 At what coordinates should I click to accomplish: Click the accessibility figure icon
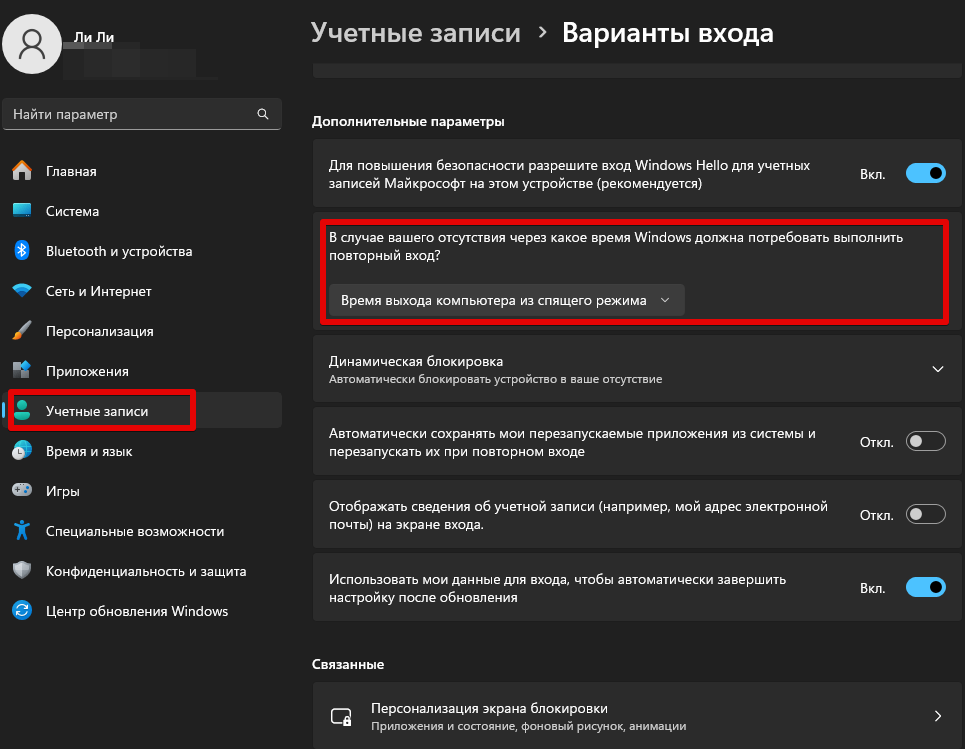22,531
